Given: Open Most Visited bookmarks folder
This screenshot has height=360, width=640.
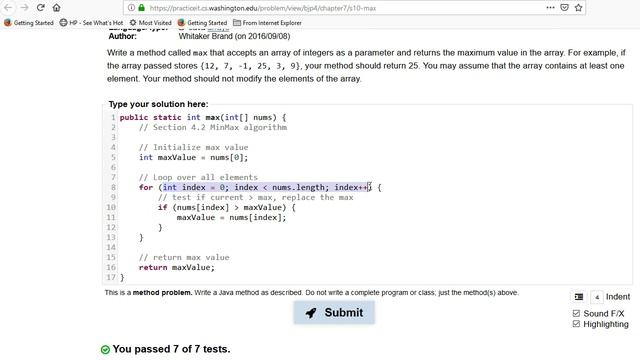Looking at the screenshot, I should [151, 23].
